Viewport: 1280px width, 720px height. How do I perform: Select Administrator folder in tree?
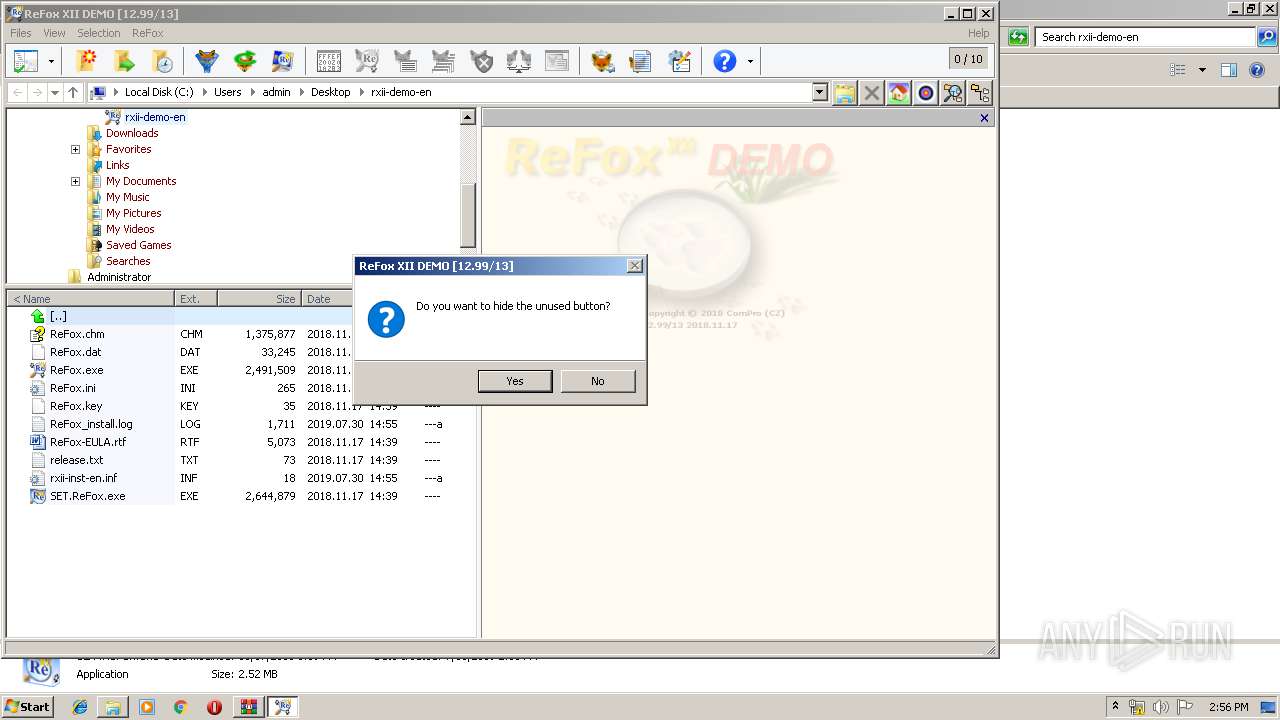(119, 277)
